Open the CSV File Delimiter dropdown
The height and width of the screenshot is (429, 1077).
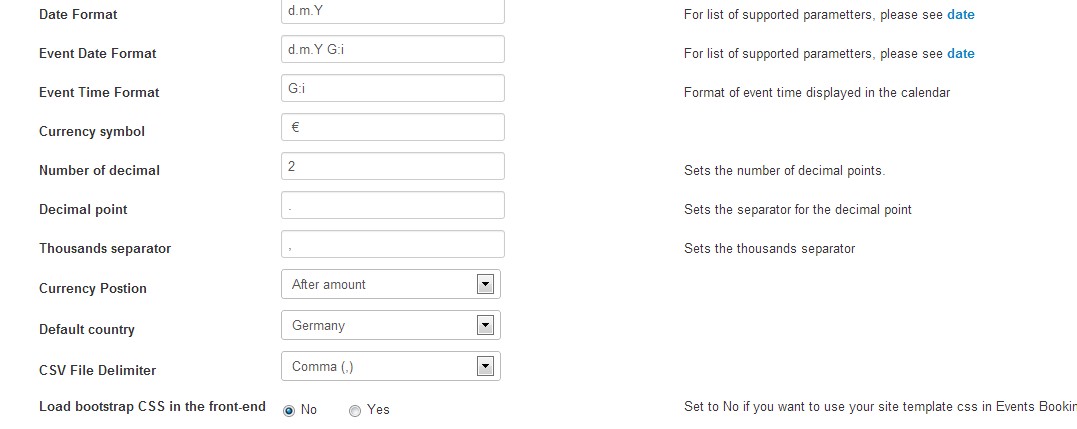[x=390, y=366]
